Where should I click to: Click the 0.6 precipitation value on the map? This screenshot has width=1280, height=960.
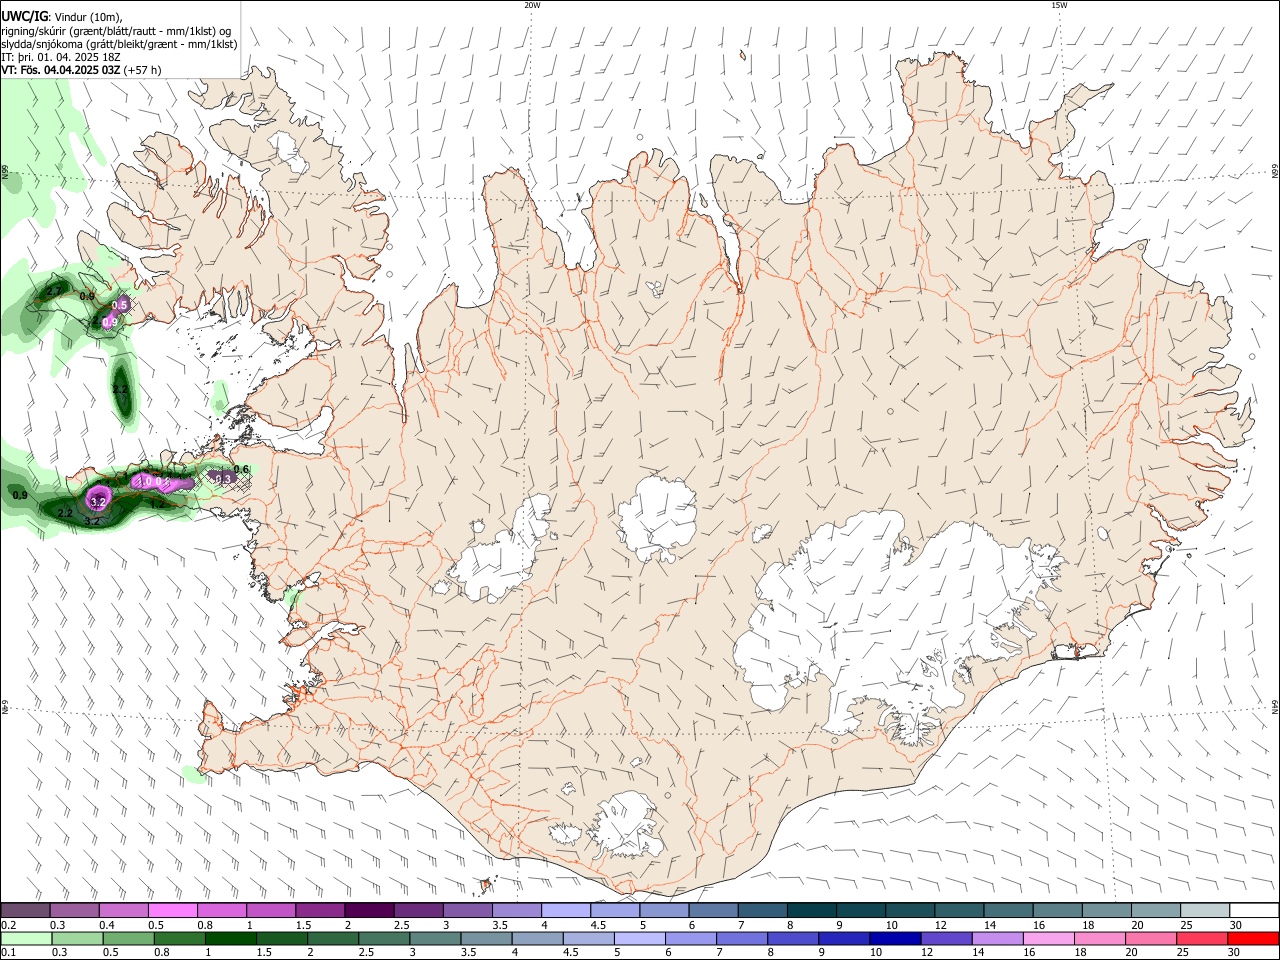(x=240, y=469)
